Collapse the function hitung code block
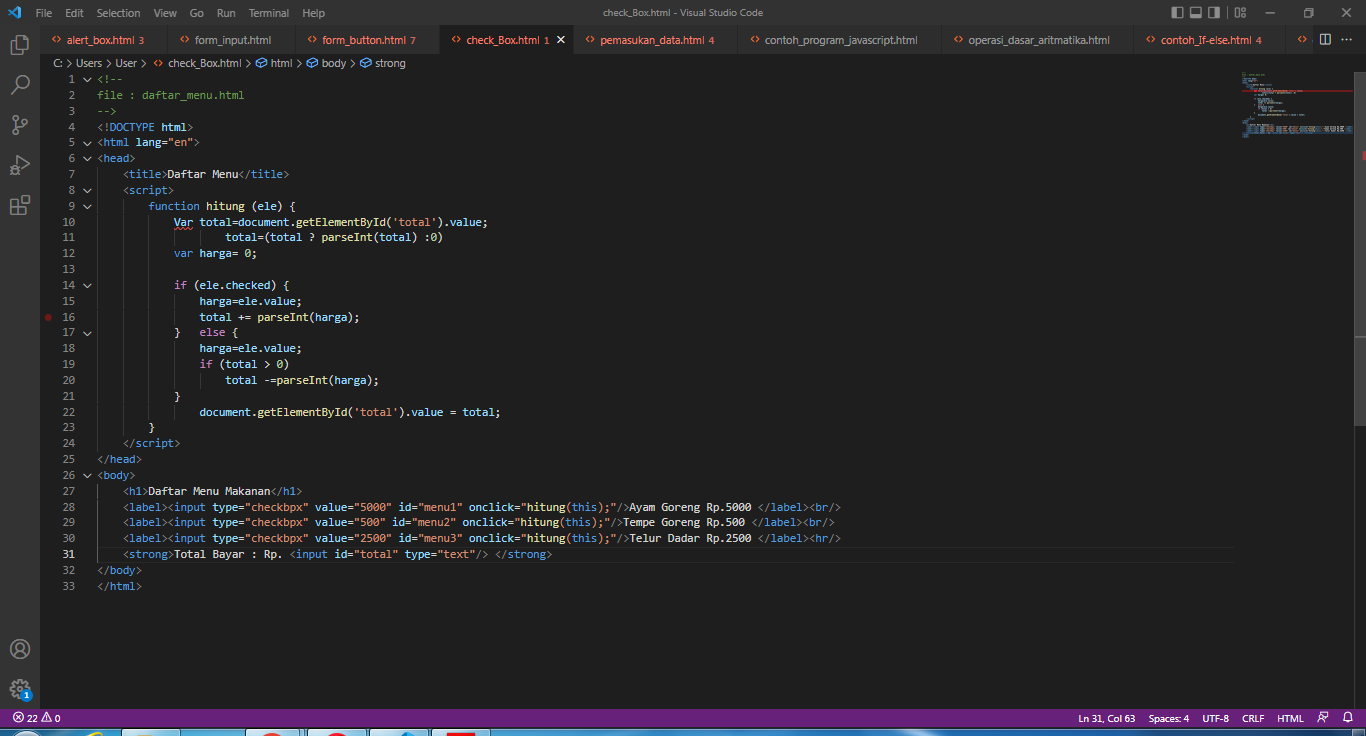 87,205
